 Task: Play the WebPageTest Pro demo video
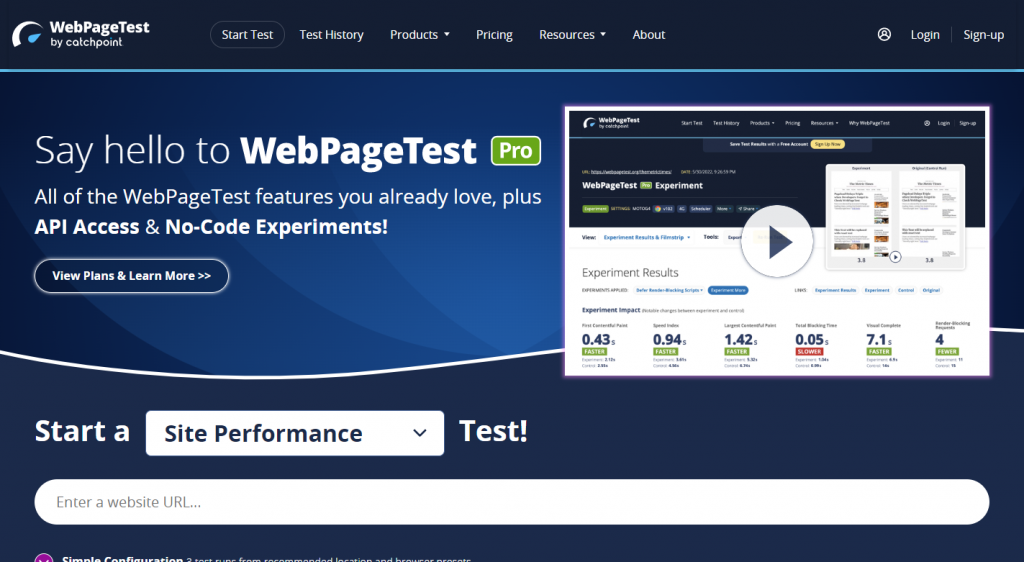click(777, 242)
